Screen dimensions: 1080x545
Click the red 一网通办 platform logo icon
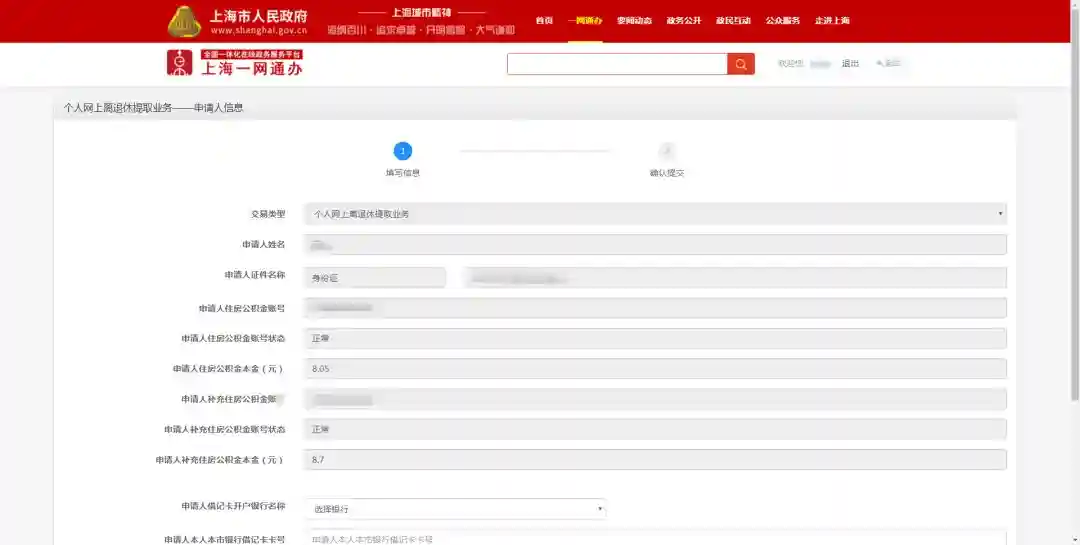point(179,63)
